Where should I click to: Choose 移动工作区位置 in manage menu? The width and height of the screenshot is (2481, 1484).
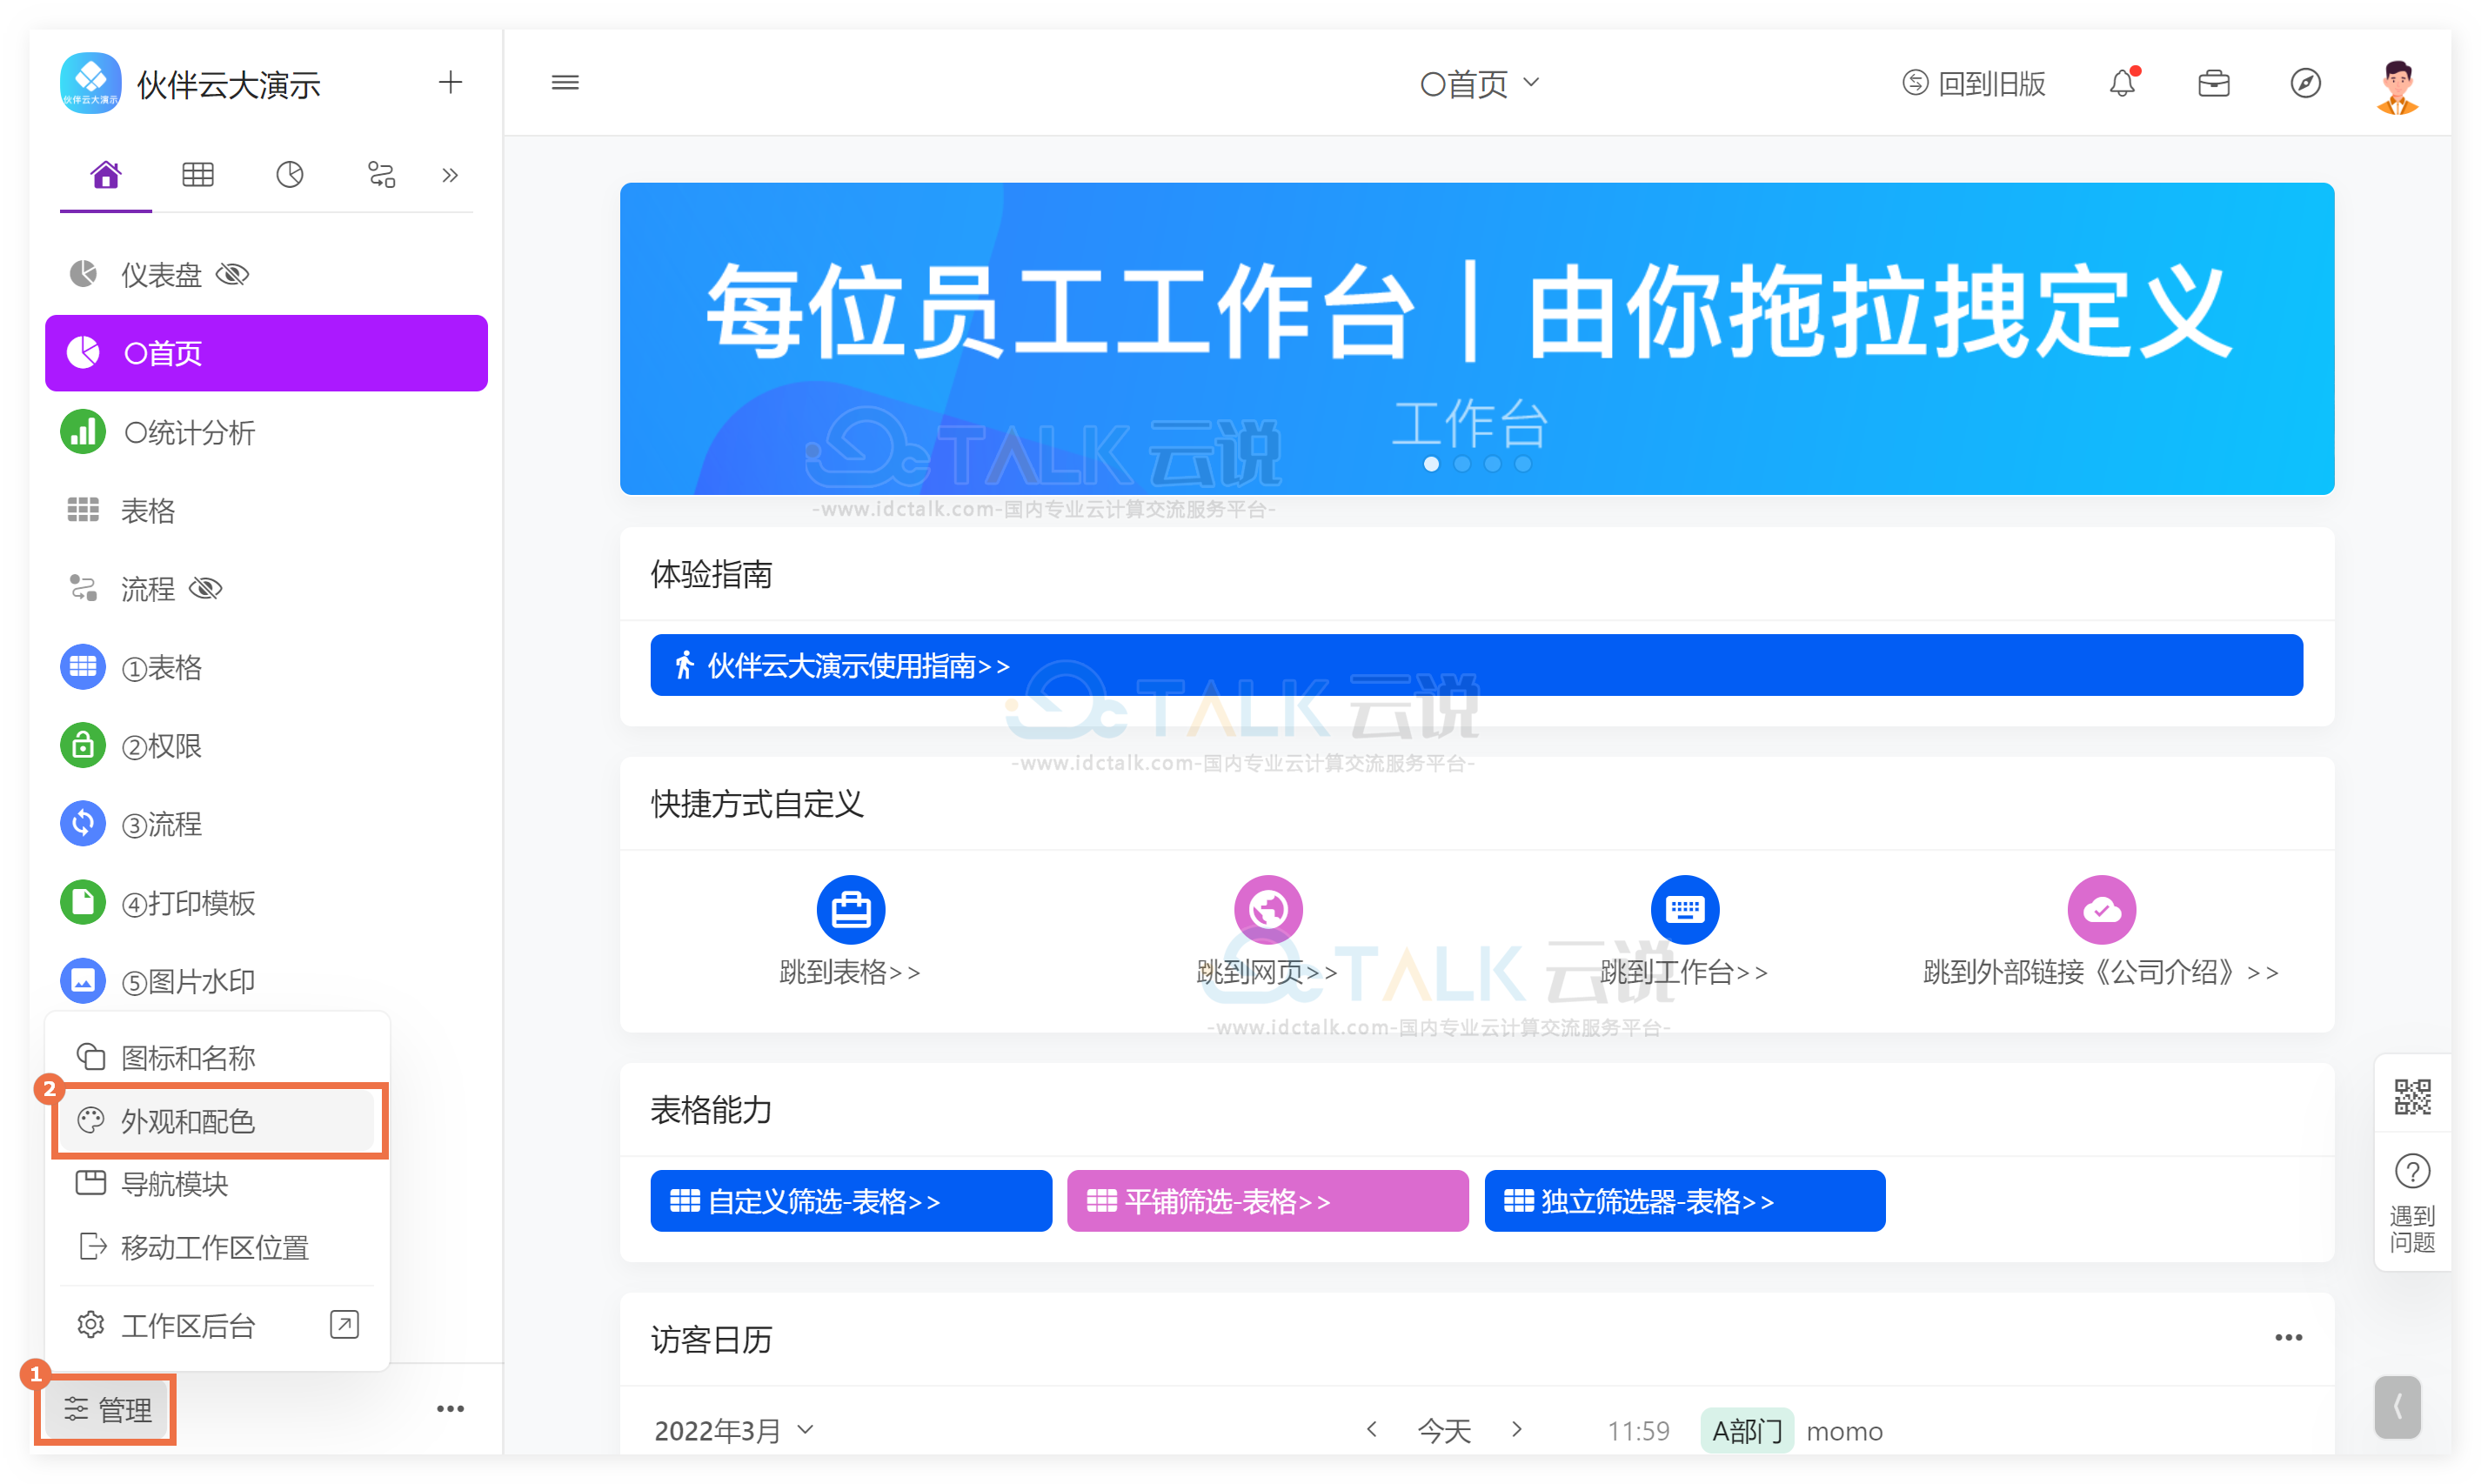coord(217,1247)
